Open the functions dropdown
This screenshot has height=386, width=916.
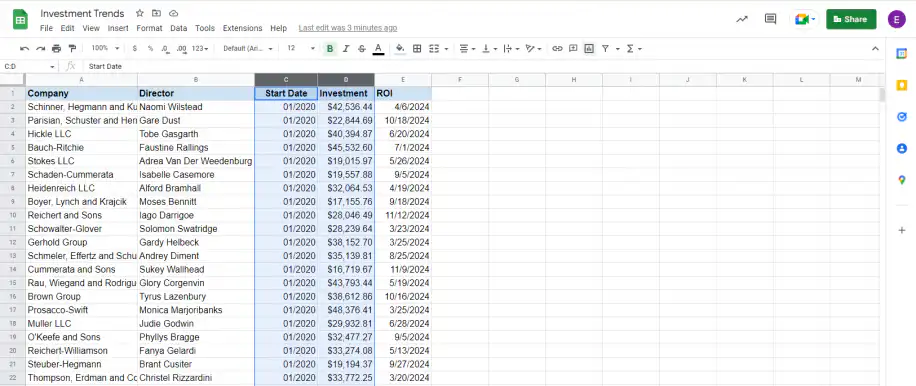(x=634, y=48)
